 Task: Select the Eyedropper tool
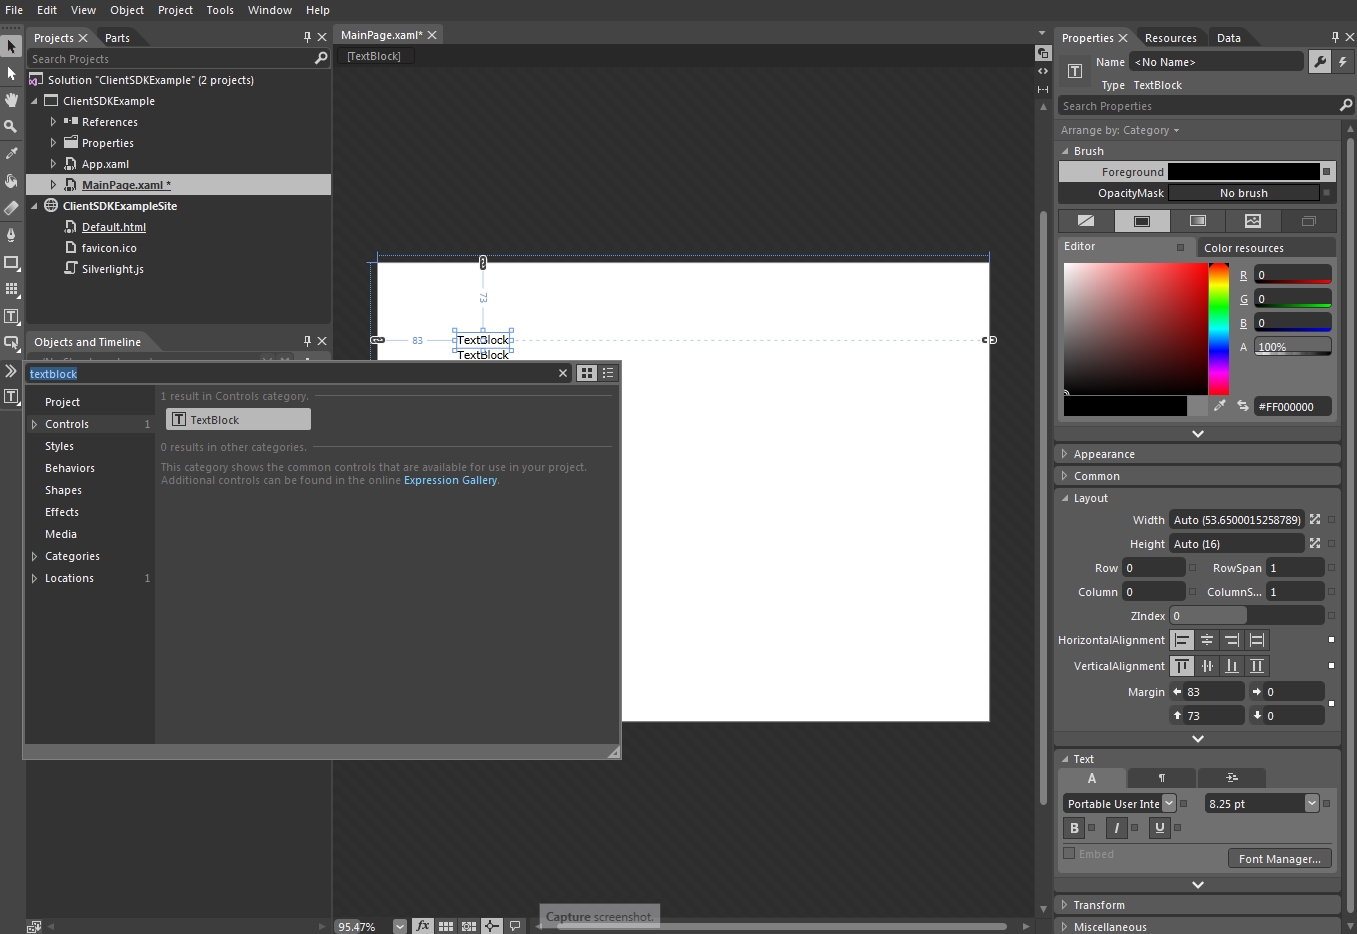[x=11, y=153]
